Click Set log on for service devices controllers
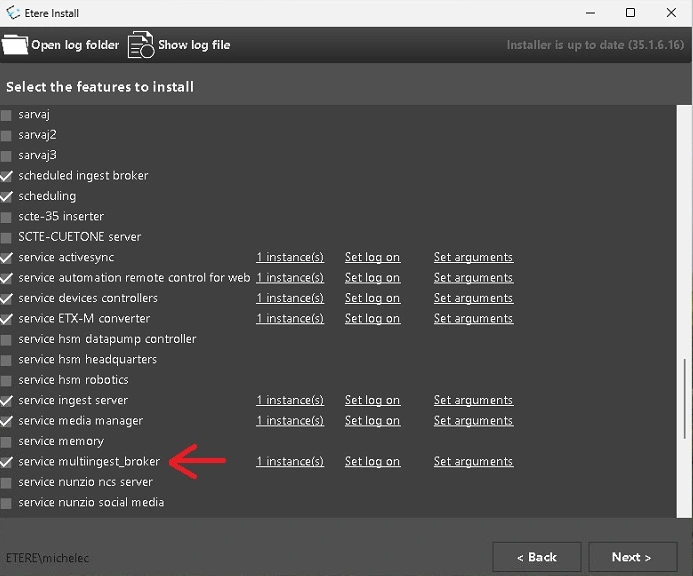This screenshot has width=693, height=576. click(x=372, y=298)
